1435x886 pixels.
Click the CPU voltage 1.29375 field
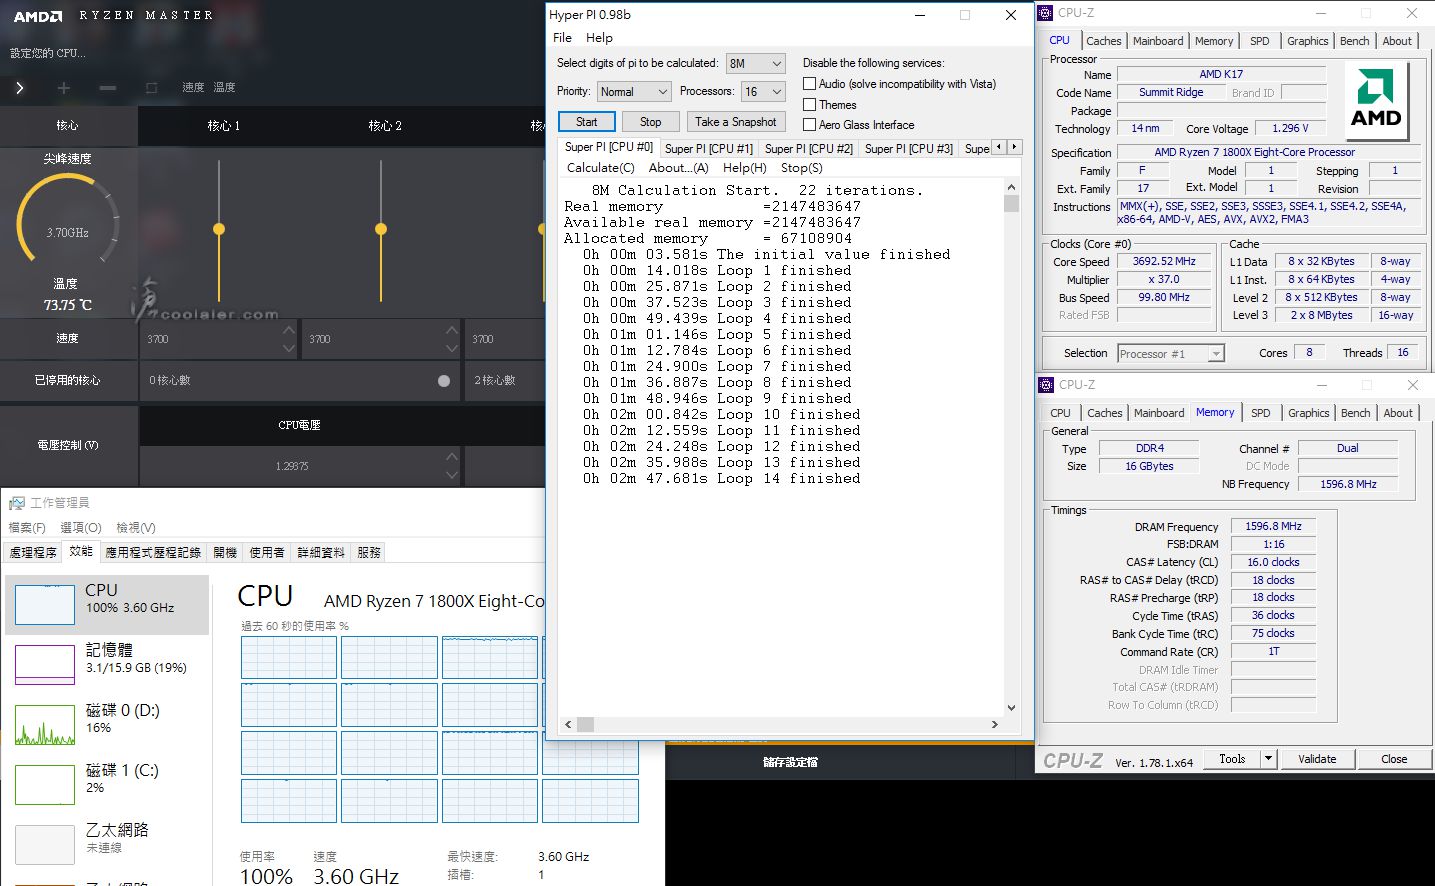point(300,466)
